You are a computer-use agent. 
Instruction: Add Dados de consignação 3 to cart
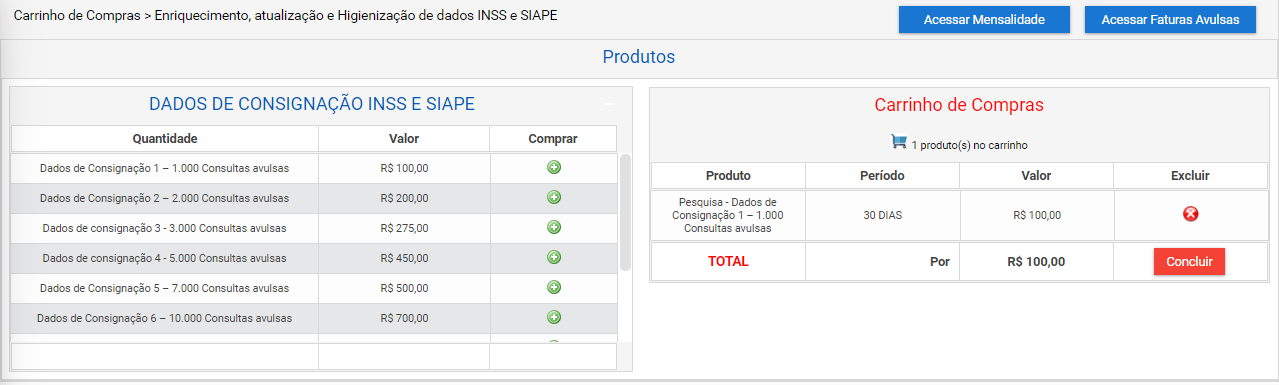click(x=553, y=227)
